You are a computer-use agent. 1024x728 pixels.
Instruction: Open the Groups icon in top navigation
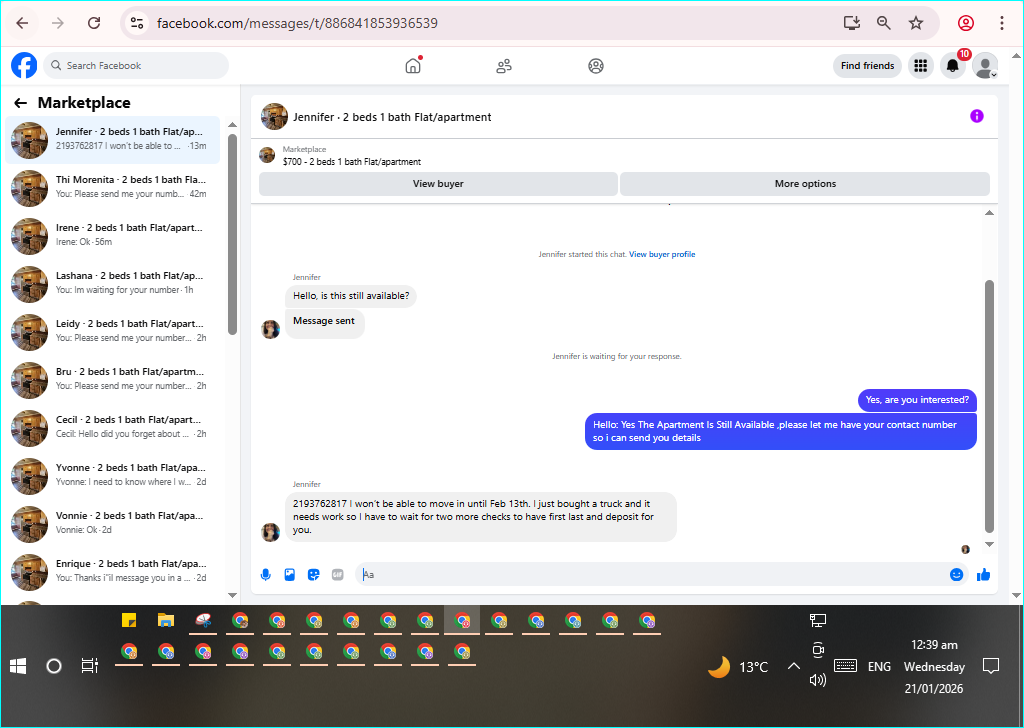(596, 65)
